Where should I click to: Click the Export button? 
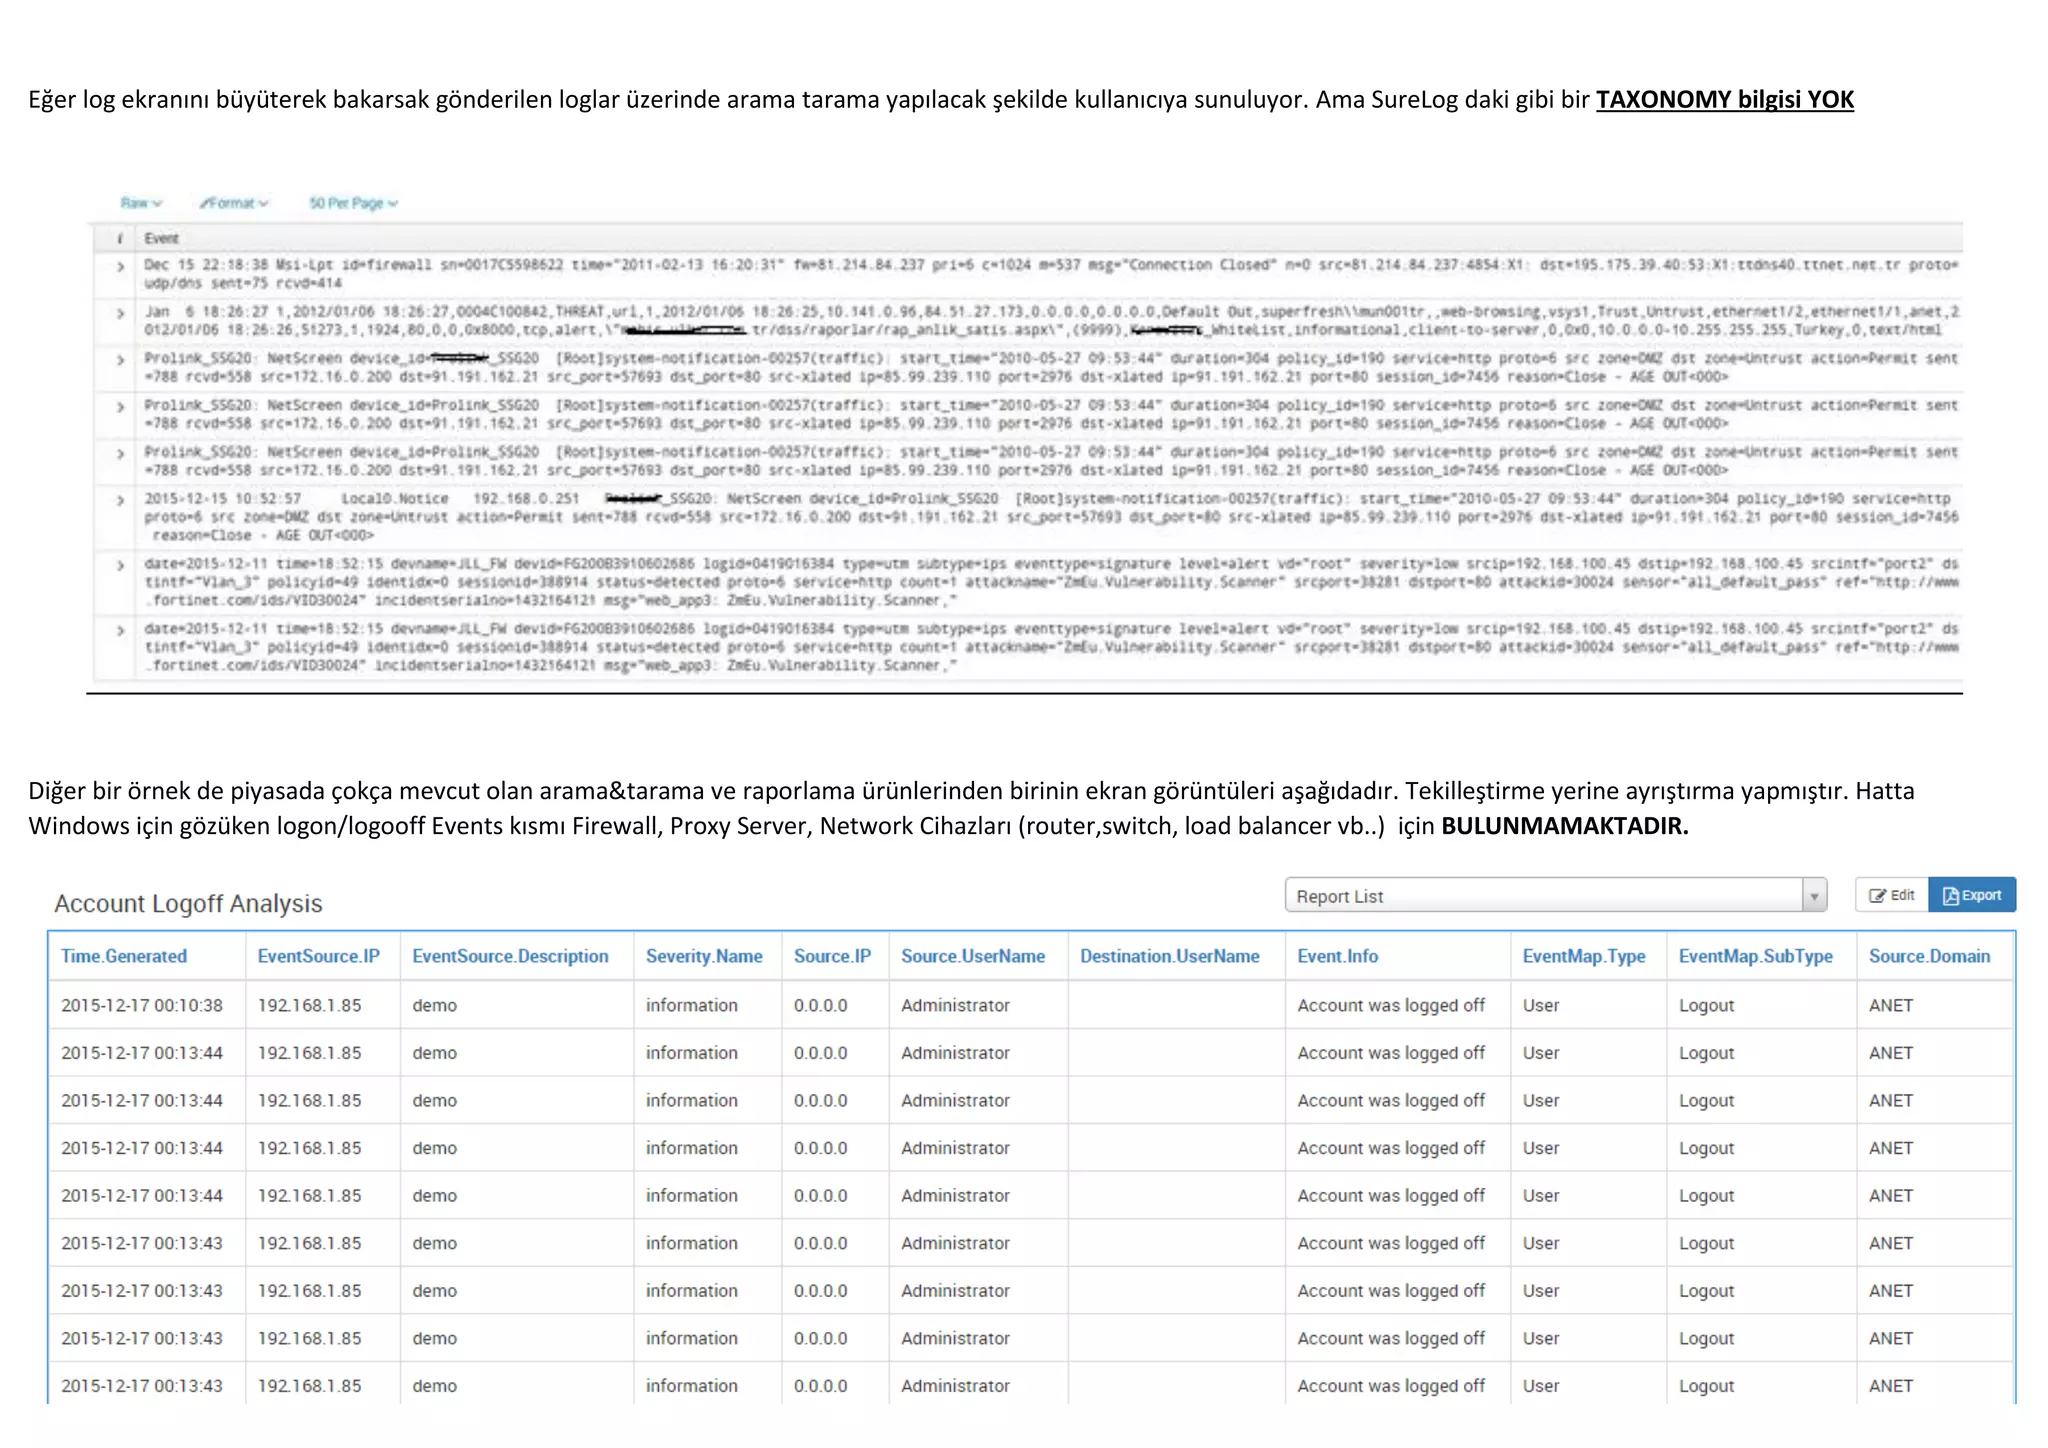[1971, 895]
